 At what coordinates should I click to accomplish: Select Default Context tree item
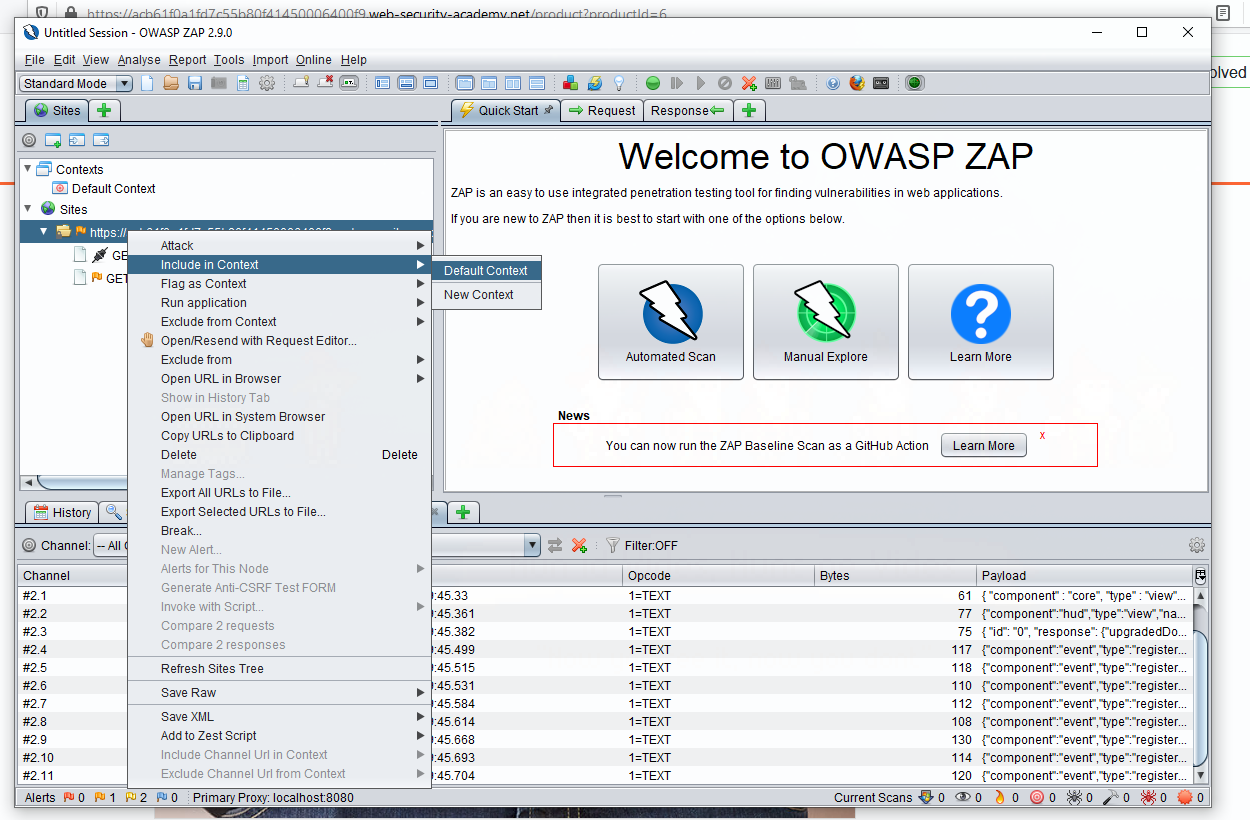click(105, 188)
